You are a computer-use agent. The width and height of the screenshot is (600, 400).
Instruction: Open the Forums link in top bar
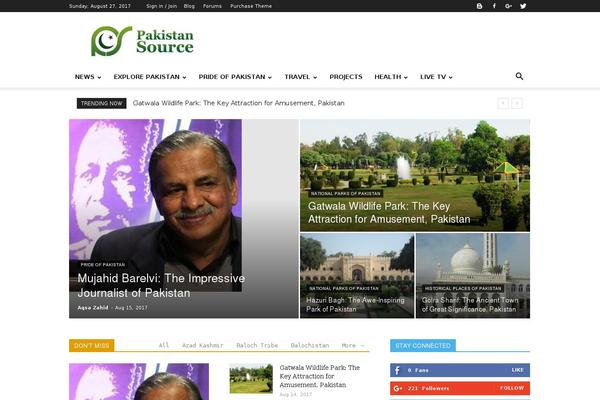point(212,6)
